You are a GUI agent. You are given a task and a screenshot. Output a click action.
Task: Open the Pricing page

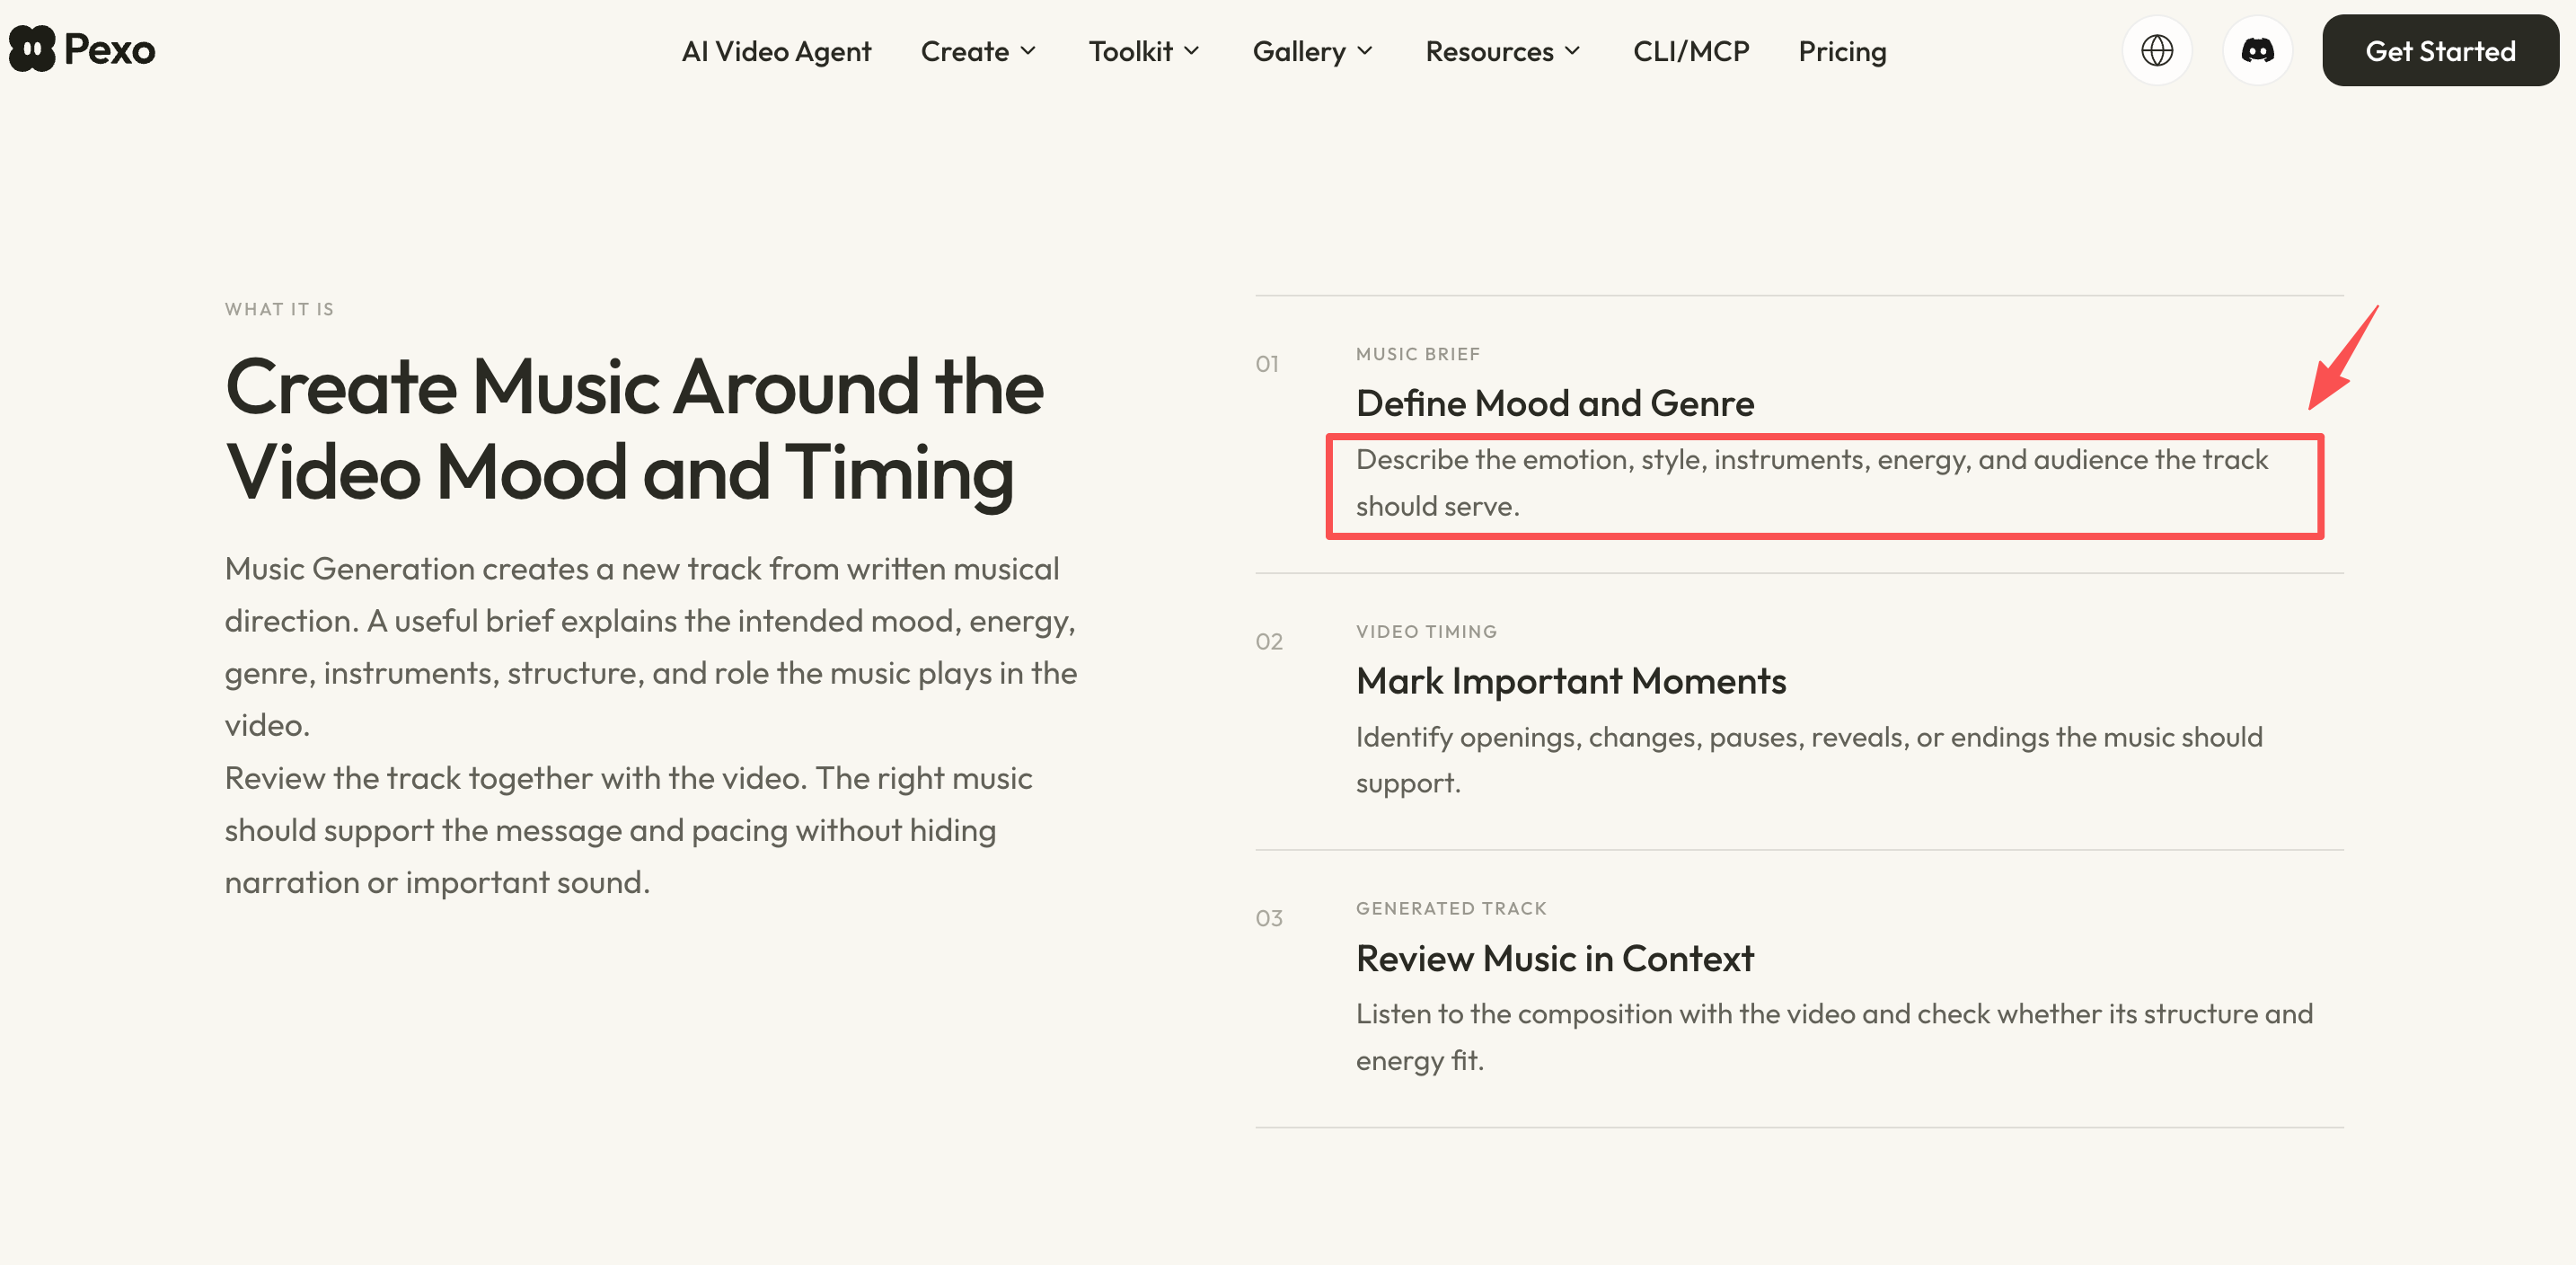click(x=1842, y=51)
